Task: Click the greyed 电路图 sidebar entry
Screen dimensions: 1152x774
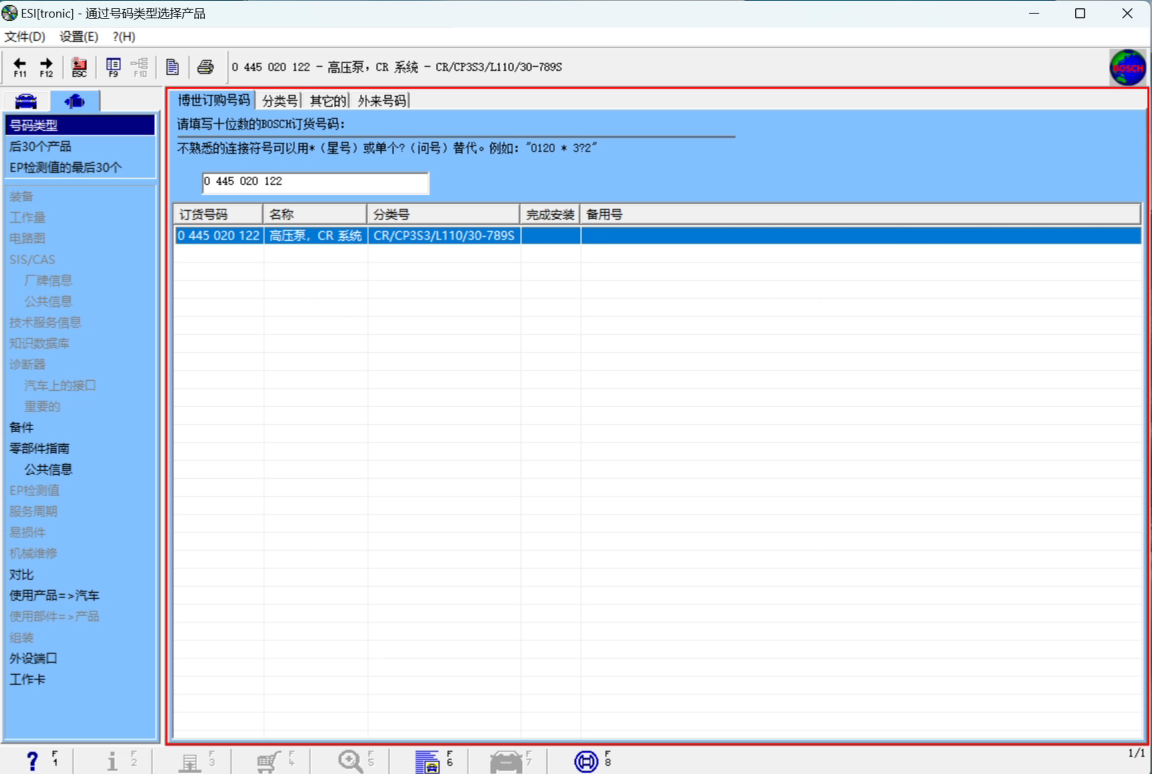Action: (27, 238)
